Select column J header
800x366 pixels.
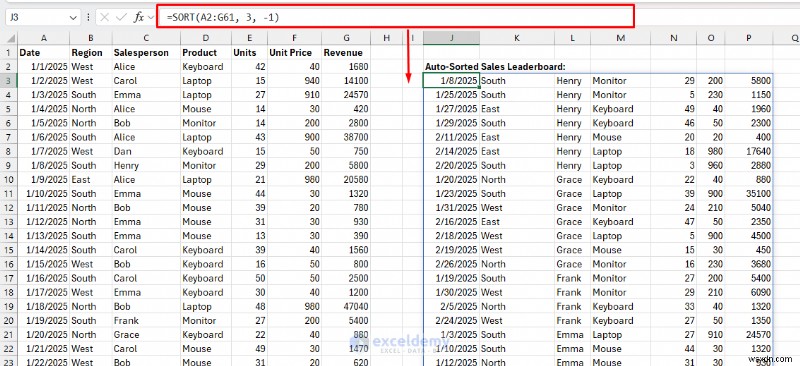[x=452, y=38]
